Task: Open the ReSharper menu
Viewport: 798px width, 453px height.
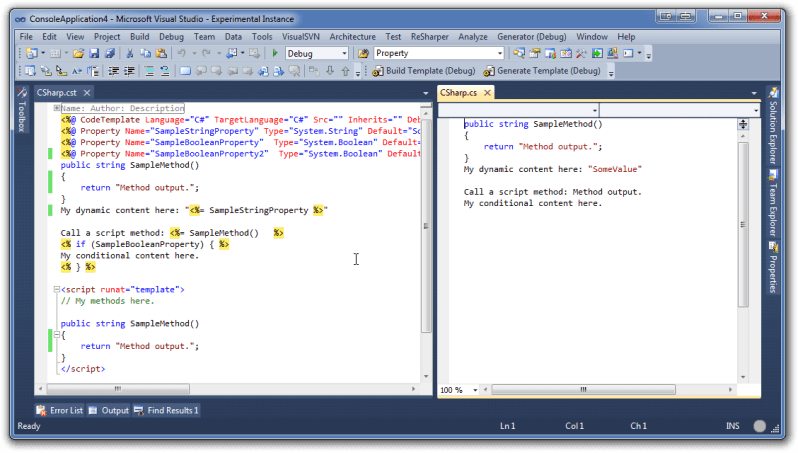Action: (430, 37)
